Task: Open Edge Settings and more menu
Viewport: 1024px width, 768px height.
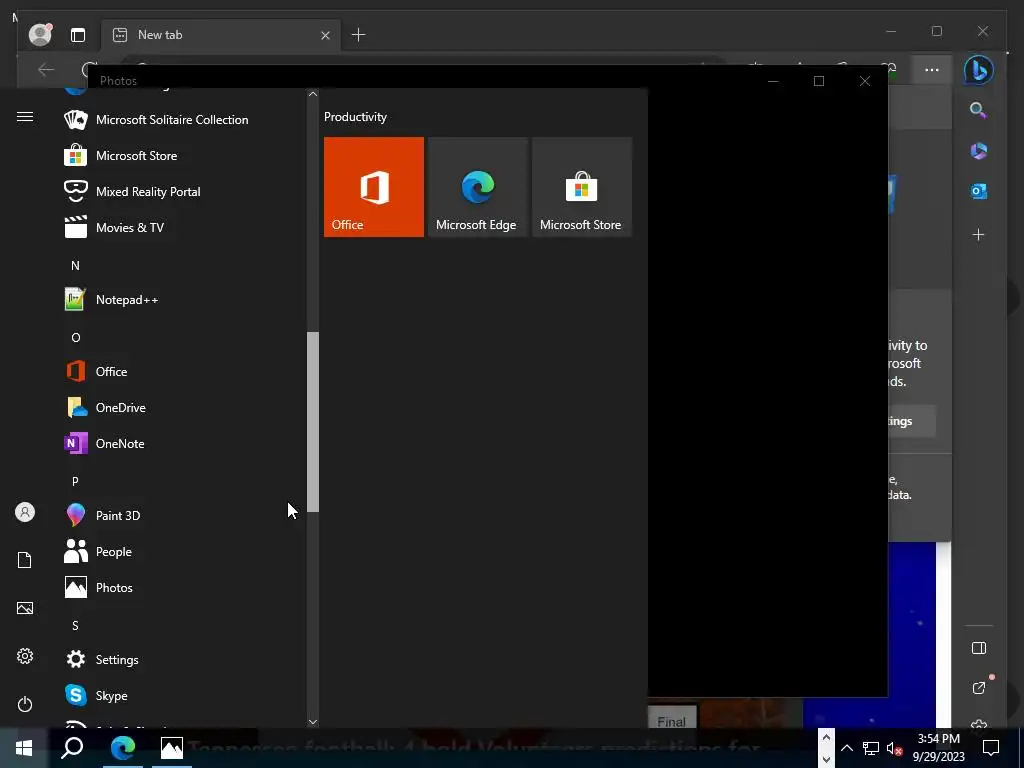Action: coord(932,70)
